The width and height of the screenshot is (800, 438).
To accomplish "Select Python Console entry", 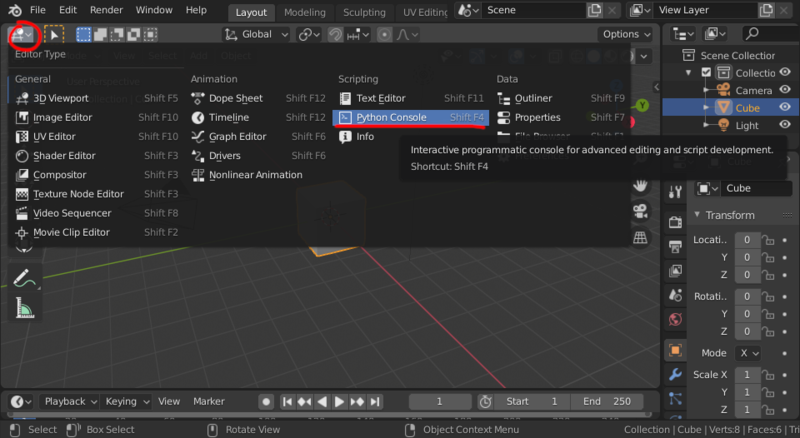I will coord(411,117).
